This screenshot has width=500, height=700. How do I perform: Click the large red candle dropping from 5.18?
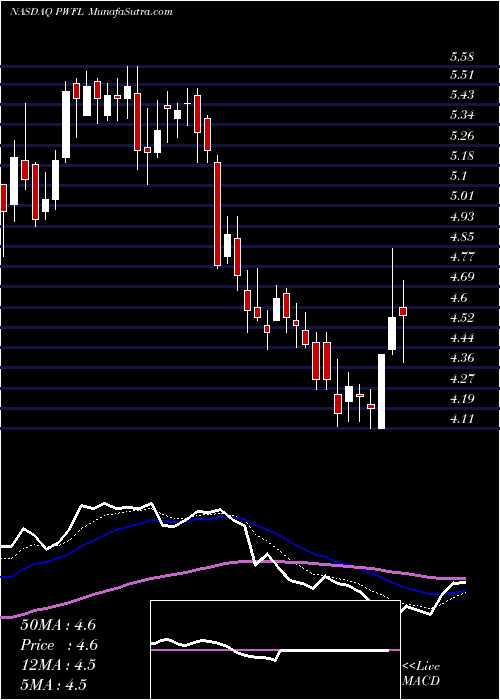point(217,214)
